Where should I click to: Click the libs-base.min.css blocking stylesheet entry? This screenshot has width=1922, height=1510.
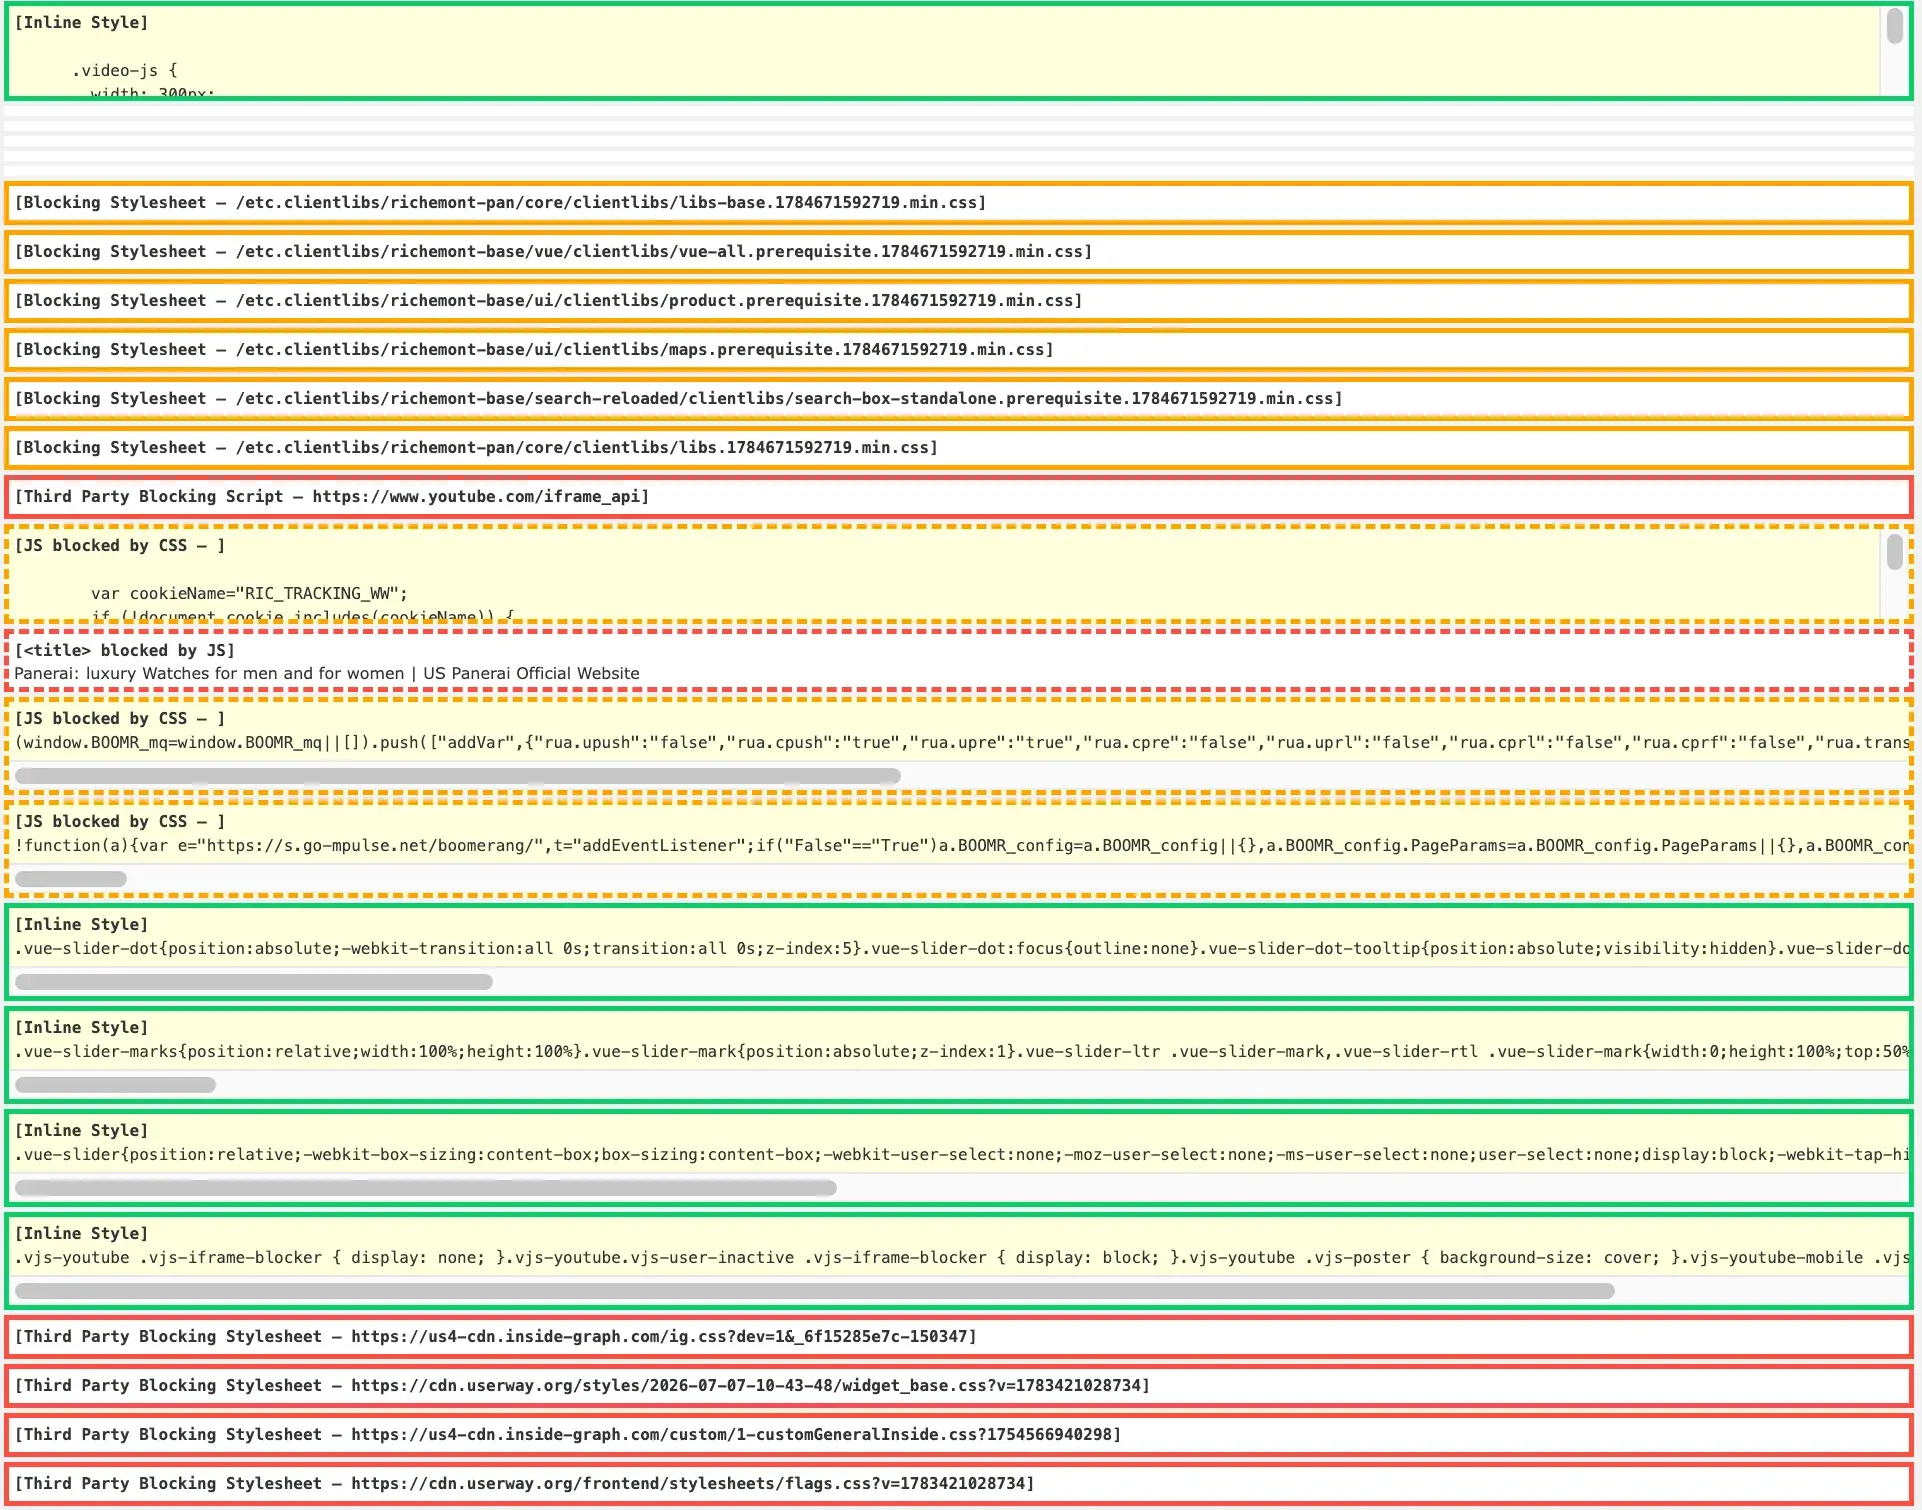coord(958,203)
